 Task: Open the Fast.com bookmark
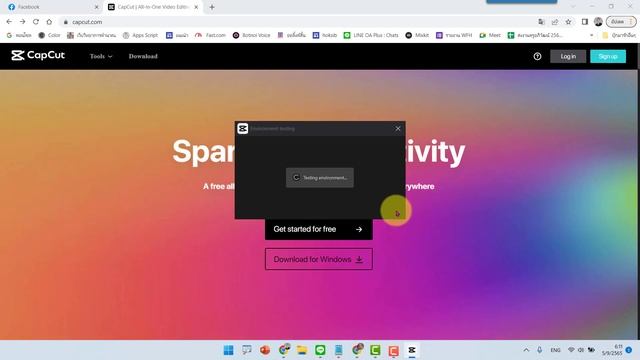click(x=211, y=35)
